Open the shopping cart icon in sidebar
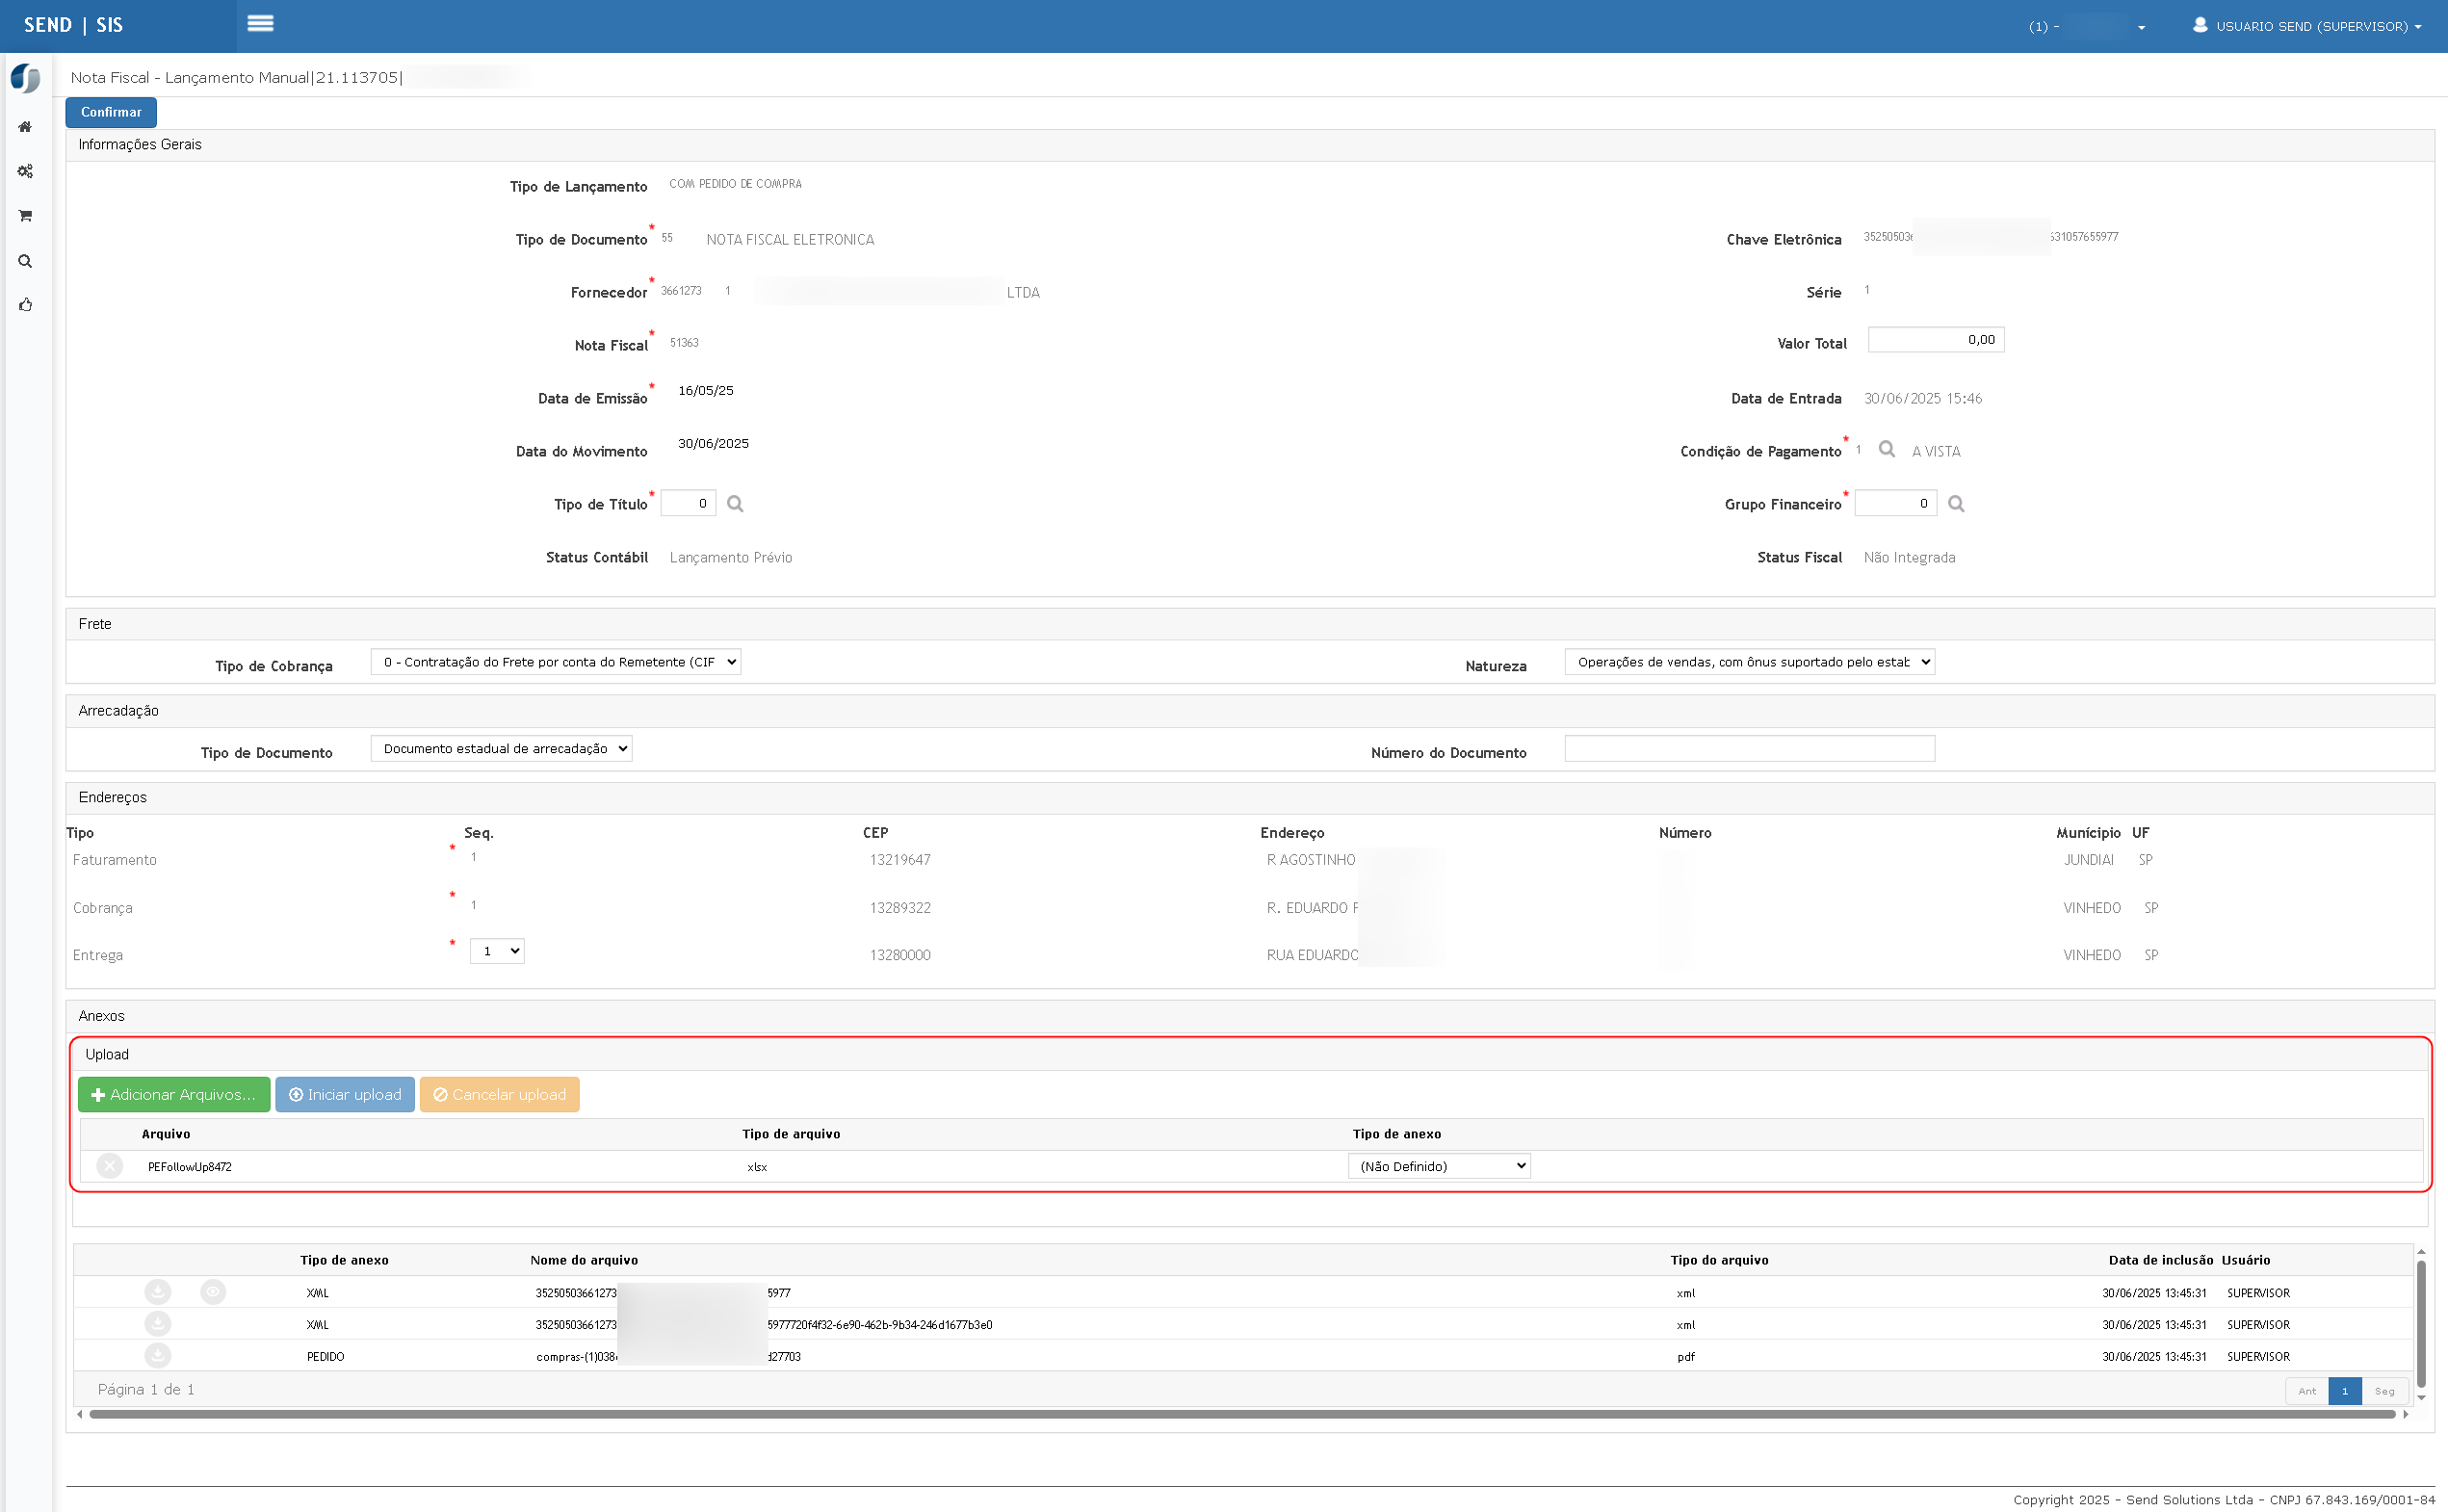Screen dimensions: 2448x1512 click(25, 216)
